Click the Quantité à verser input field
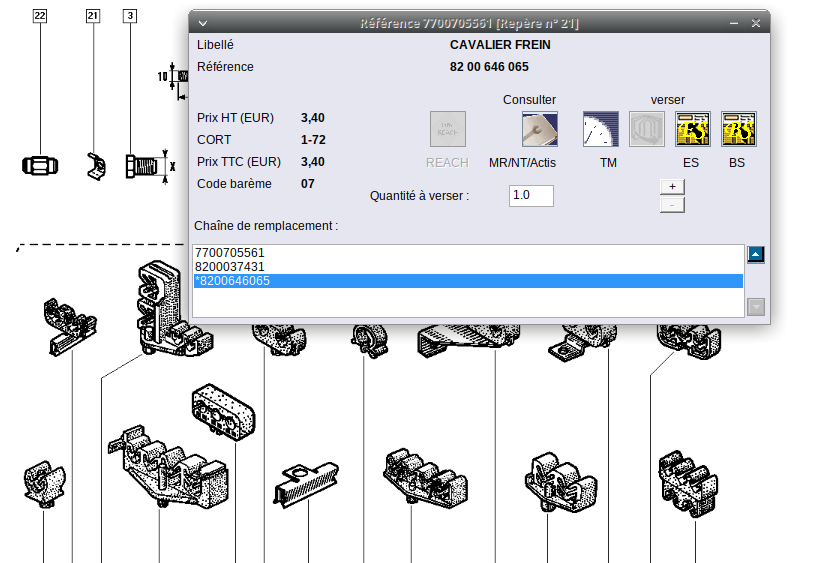 [x=530, y=196]
